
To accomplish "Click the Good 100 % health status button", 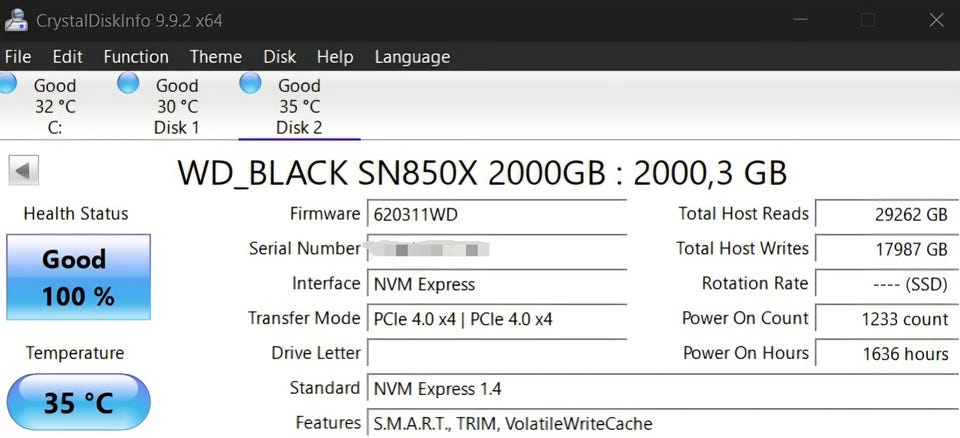I will click(78, 277).
